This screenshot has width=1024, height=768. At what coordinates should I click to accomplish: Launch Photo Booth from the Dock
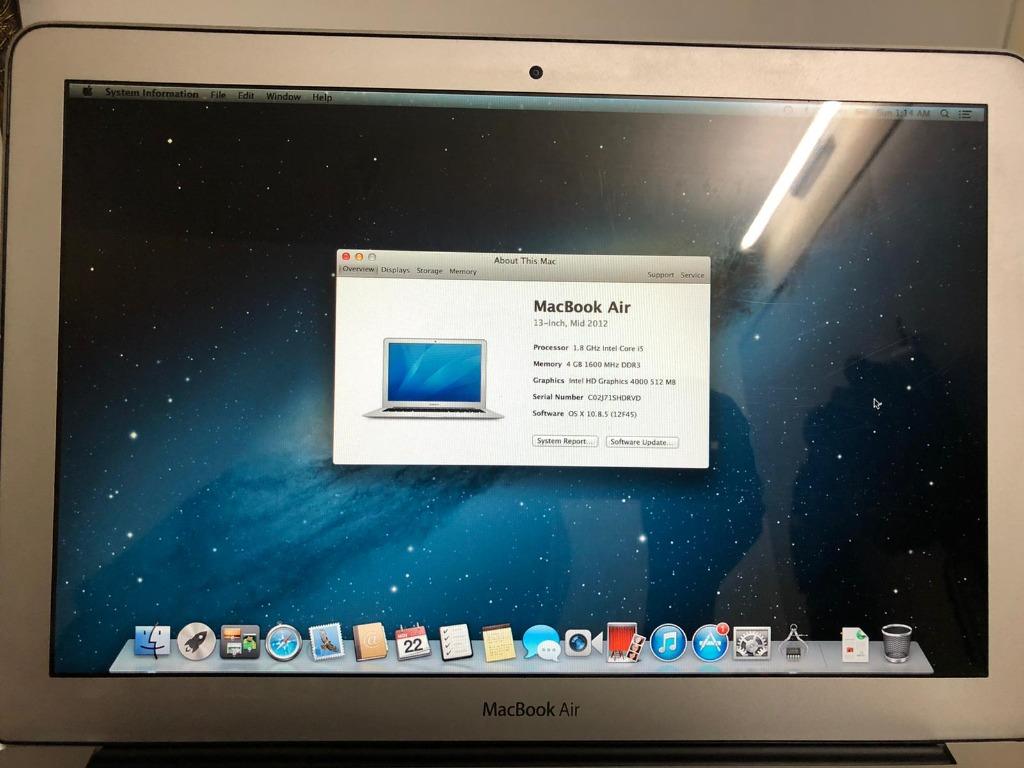tap(625, 643)
